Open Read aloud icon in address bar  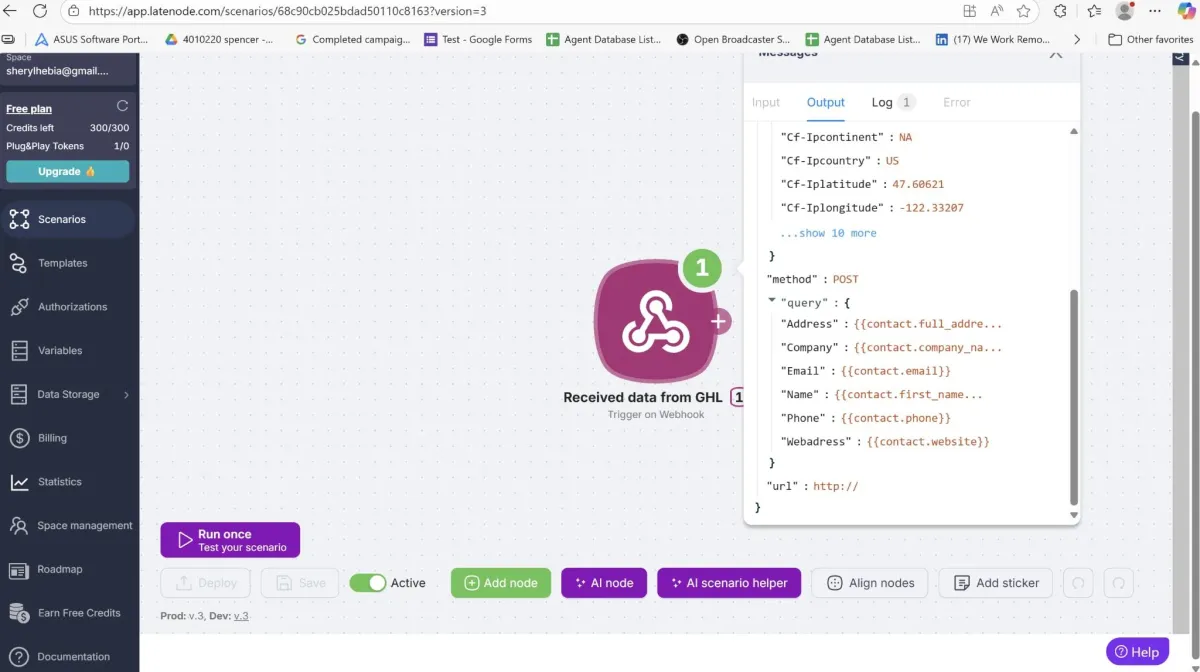(997, 11)
